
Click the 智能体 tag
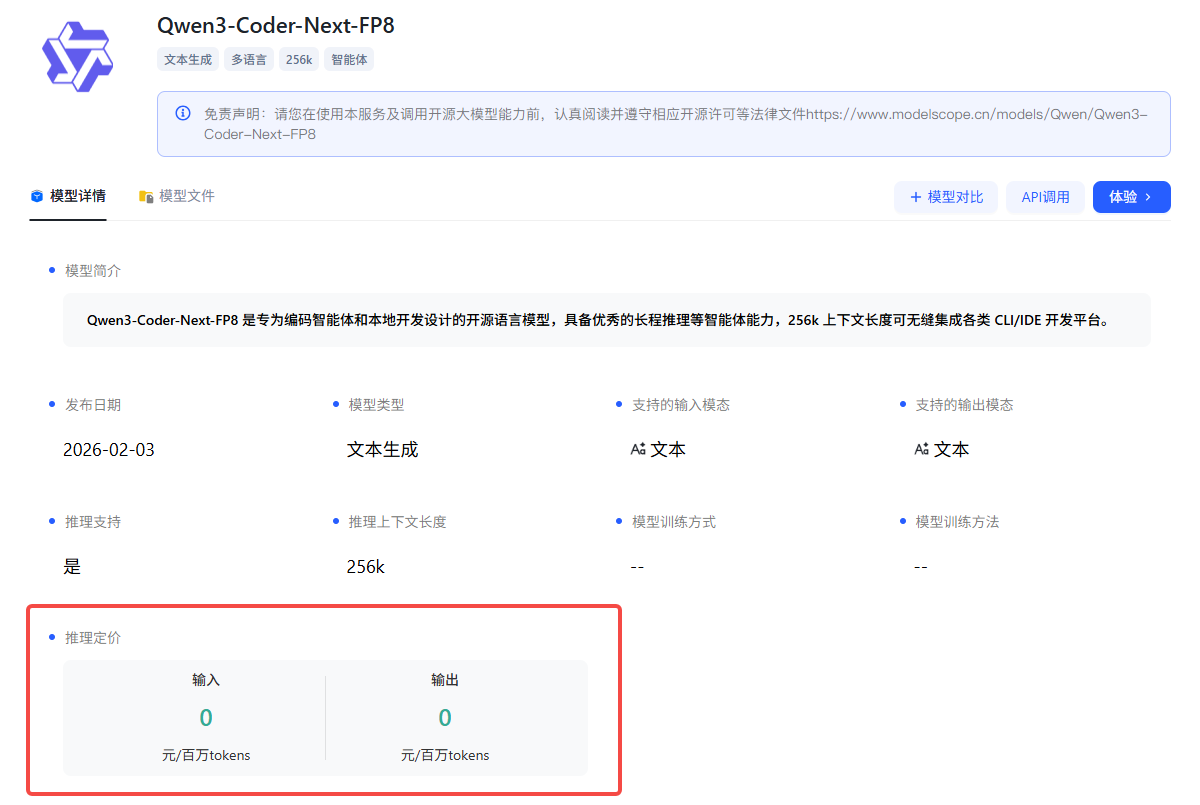click(349, 60)
